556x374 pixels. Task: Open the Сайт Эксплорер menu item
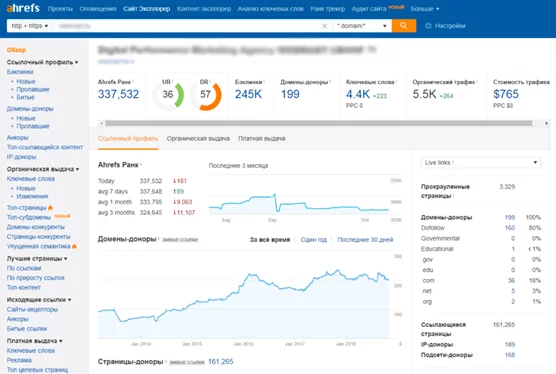(146, 9)
